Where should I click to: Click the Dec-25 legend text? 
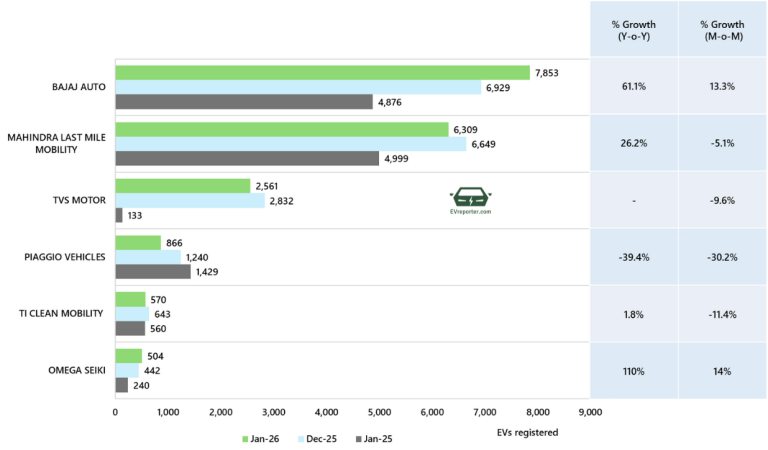click(321, 439)
